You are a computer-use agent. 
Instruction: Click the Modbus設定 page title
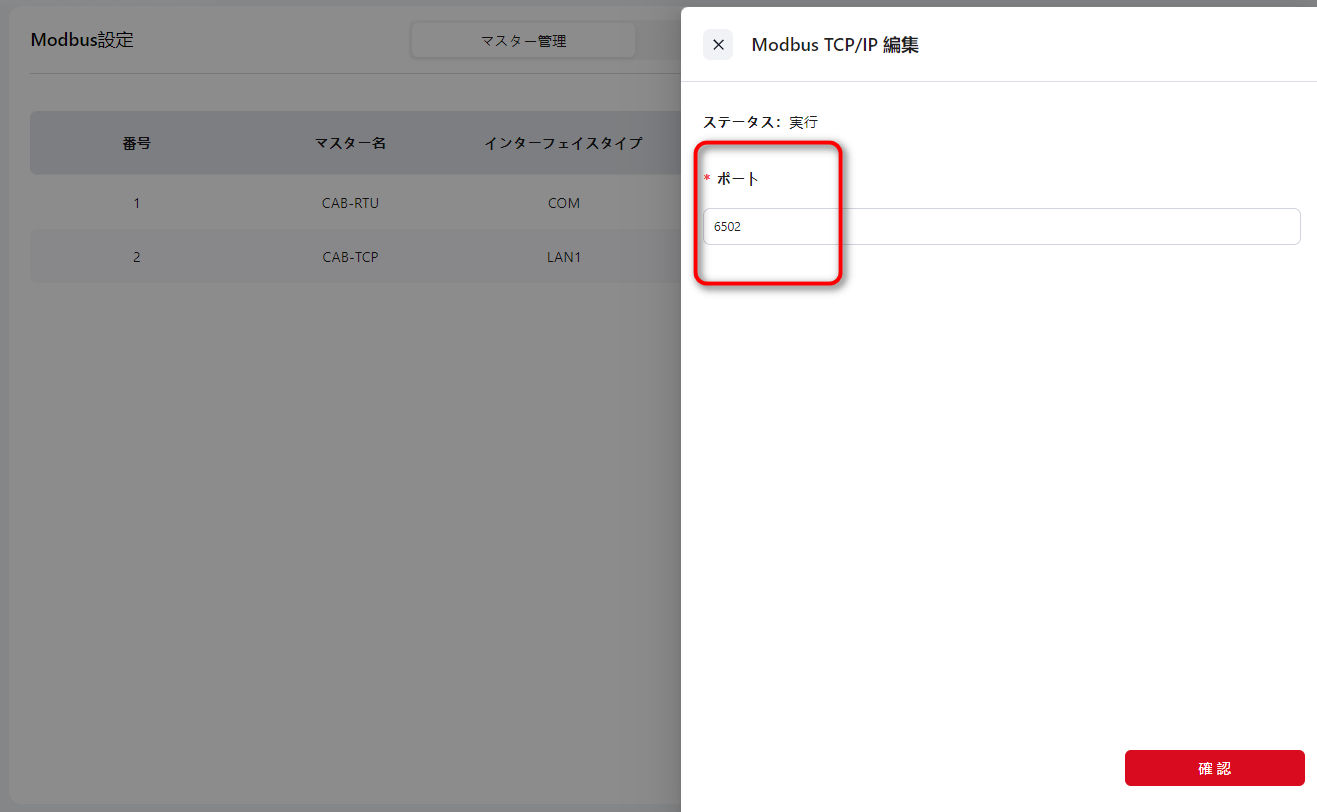tap(82, 40)
